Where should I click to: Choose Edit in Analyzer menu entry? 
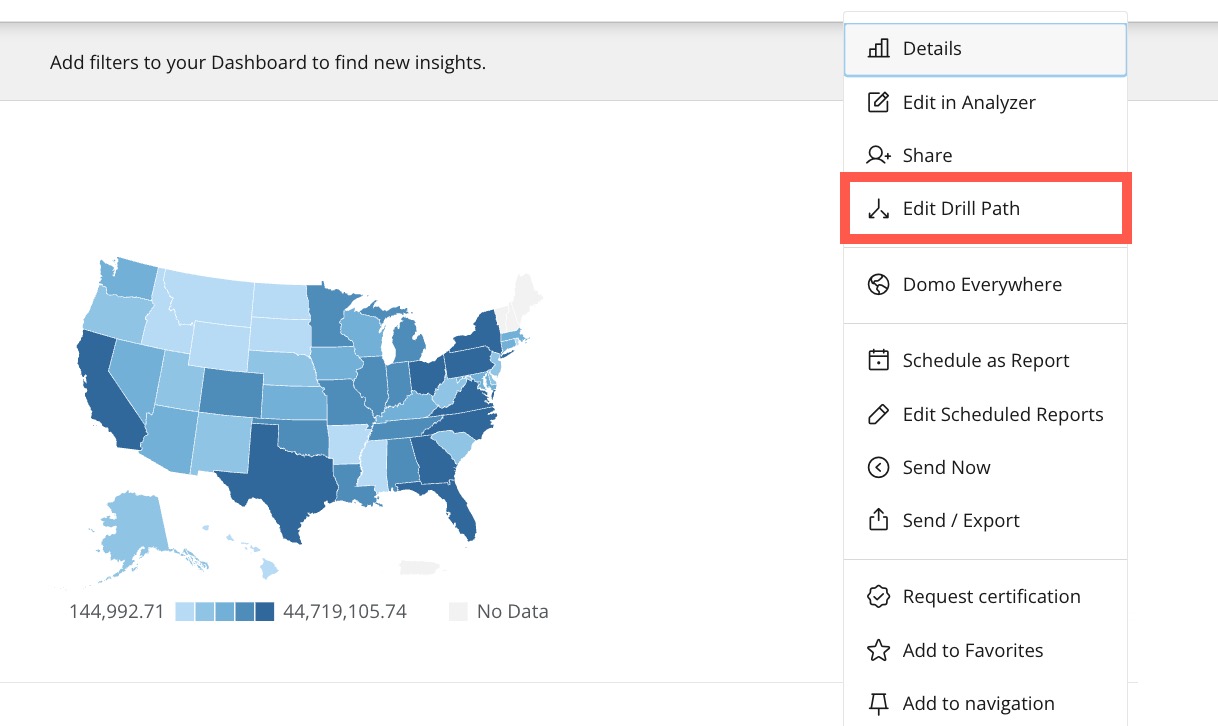pos(986,102)
